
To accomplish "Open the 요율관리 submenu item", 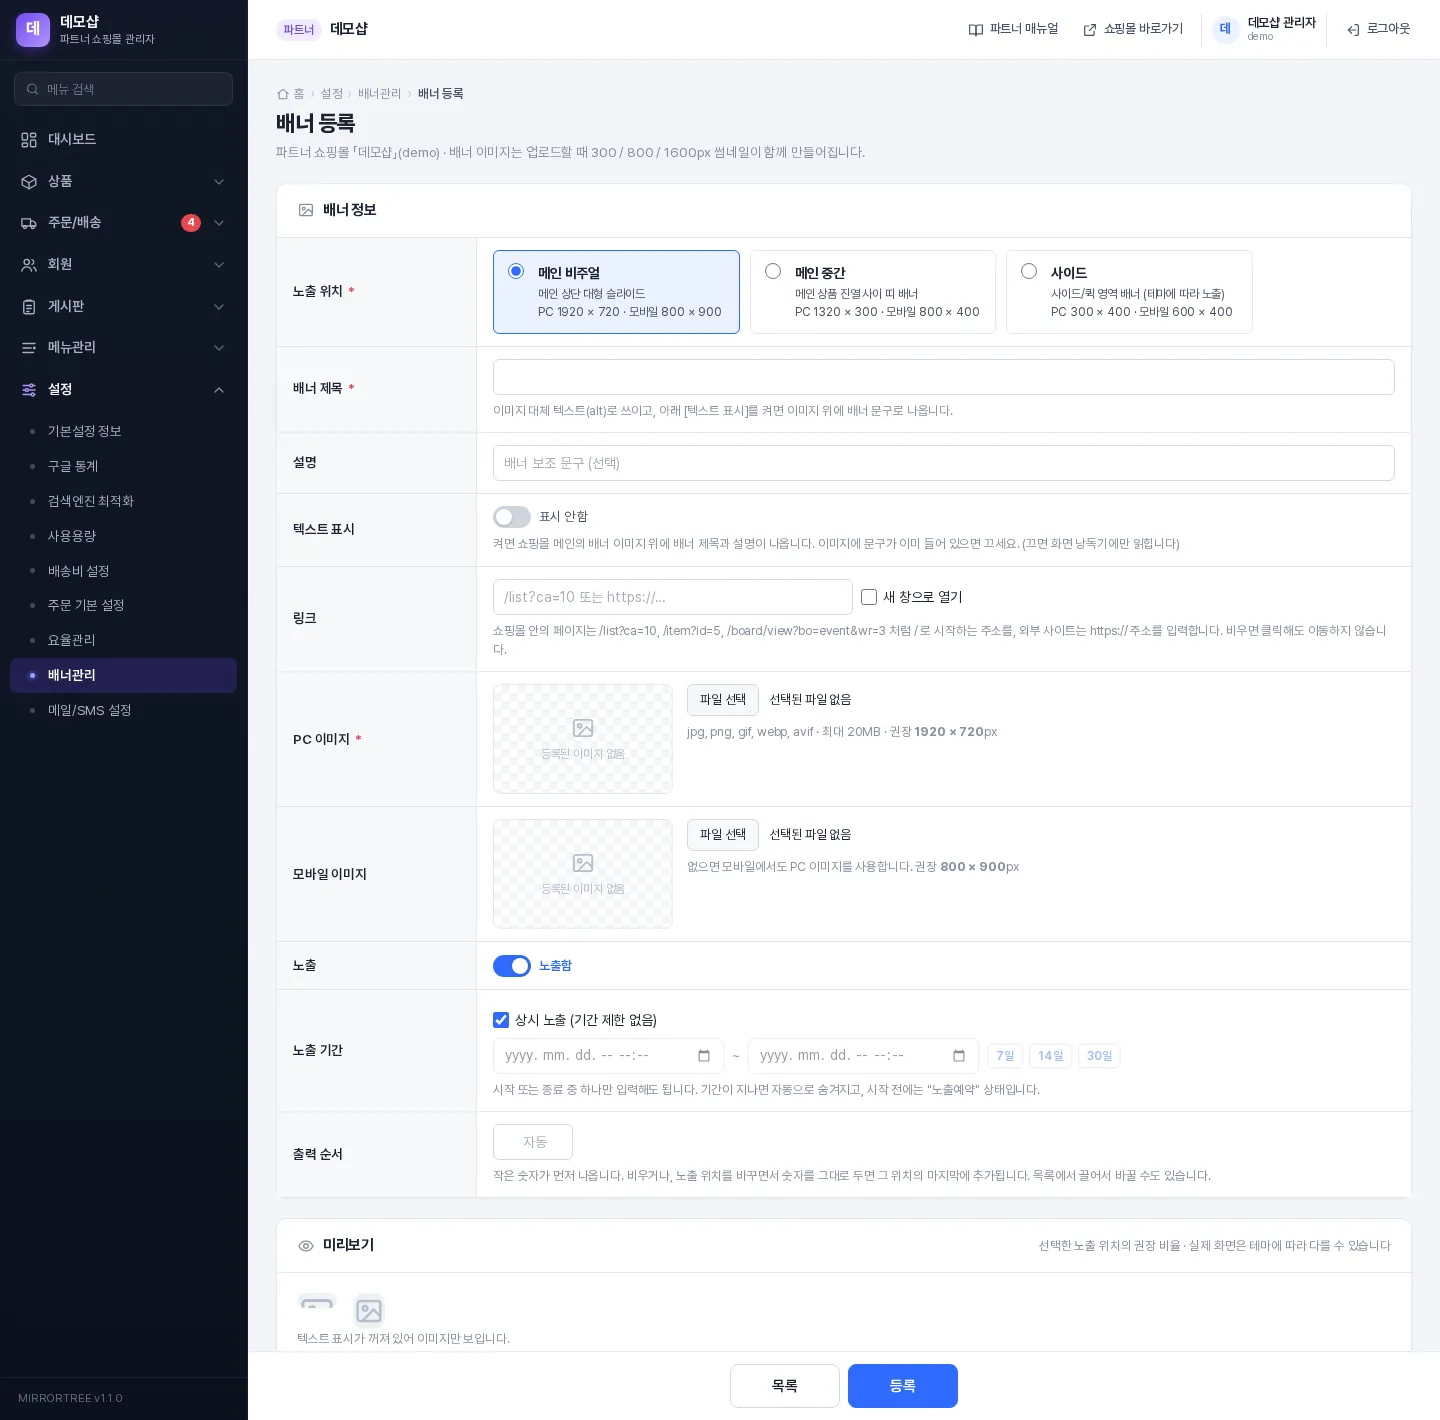I will pyautogui.click(x=123, y=640).
